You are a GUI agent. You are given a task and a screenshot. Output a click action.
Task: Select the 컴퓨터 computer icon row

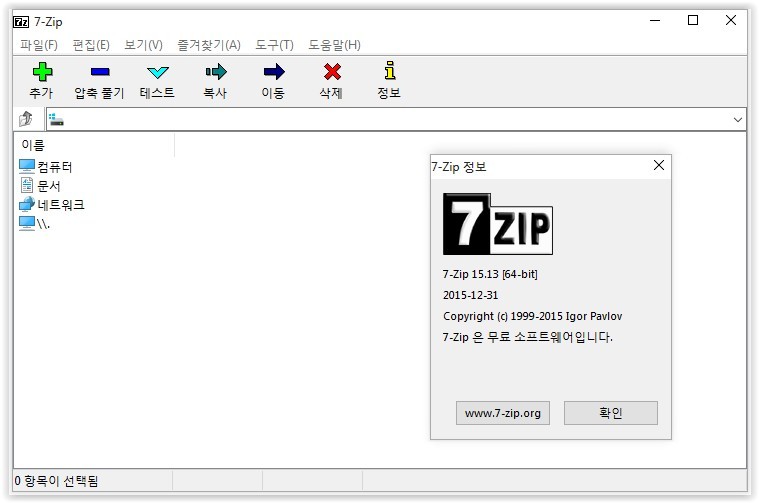(46, 167)
